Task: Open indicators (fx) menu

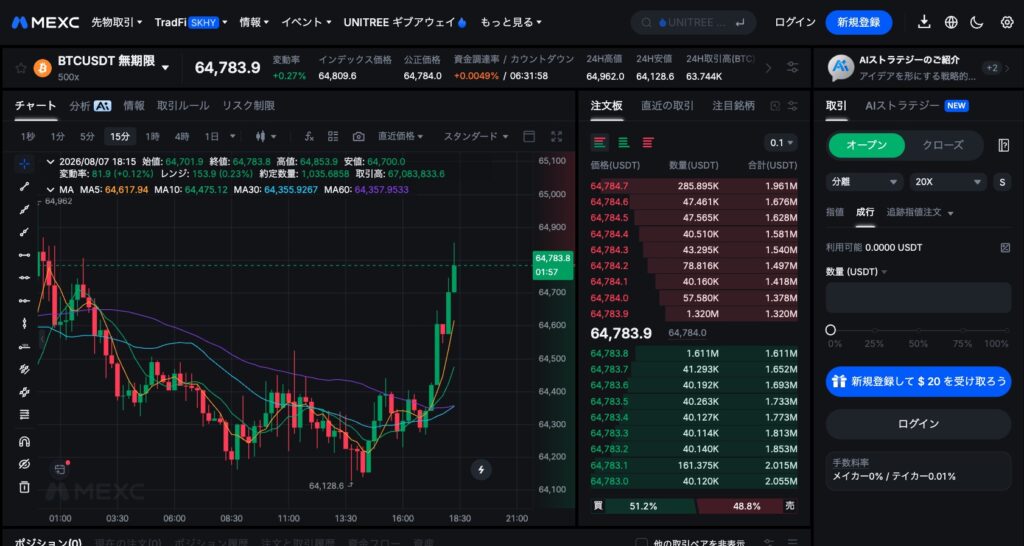Action: [310, 136]
